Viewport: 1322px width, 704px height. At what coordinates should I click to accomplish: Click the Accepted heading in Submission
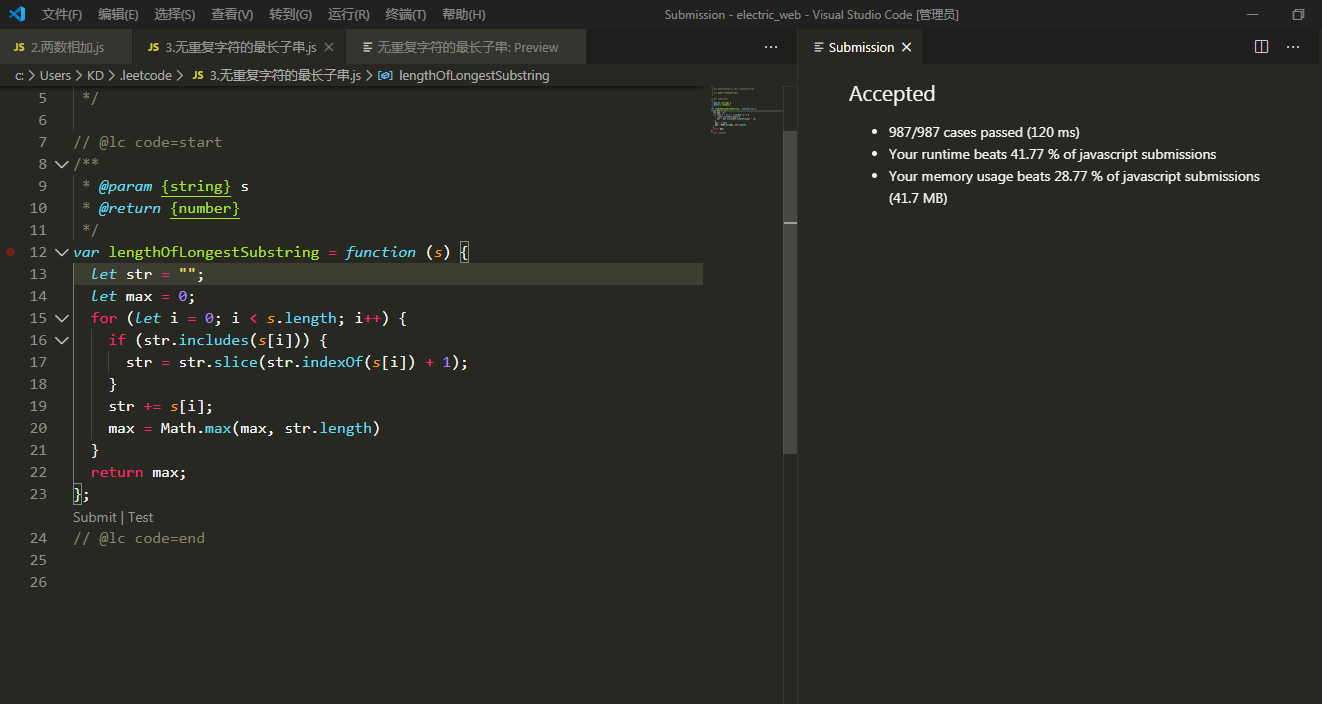[x=892, y=94]
